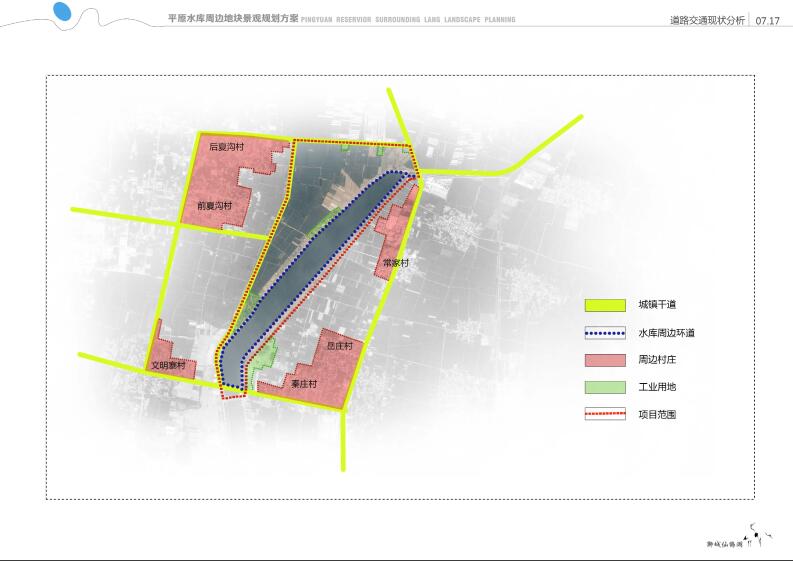Click the 秦庄村 village label
Viewport: 793px width, 561px height.
point(304,384)
